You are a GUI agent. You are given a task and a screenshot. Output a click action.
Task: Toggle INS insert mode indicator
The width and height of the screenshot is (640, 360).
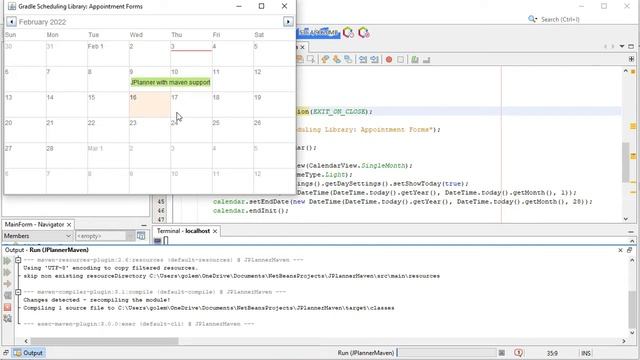[x=586, y=353]
